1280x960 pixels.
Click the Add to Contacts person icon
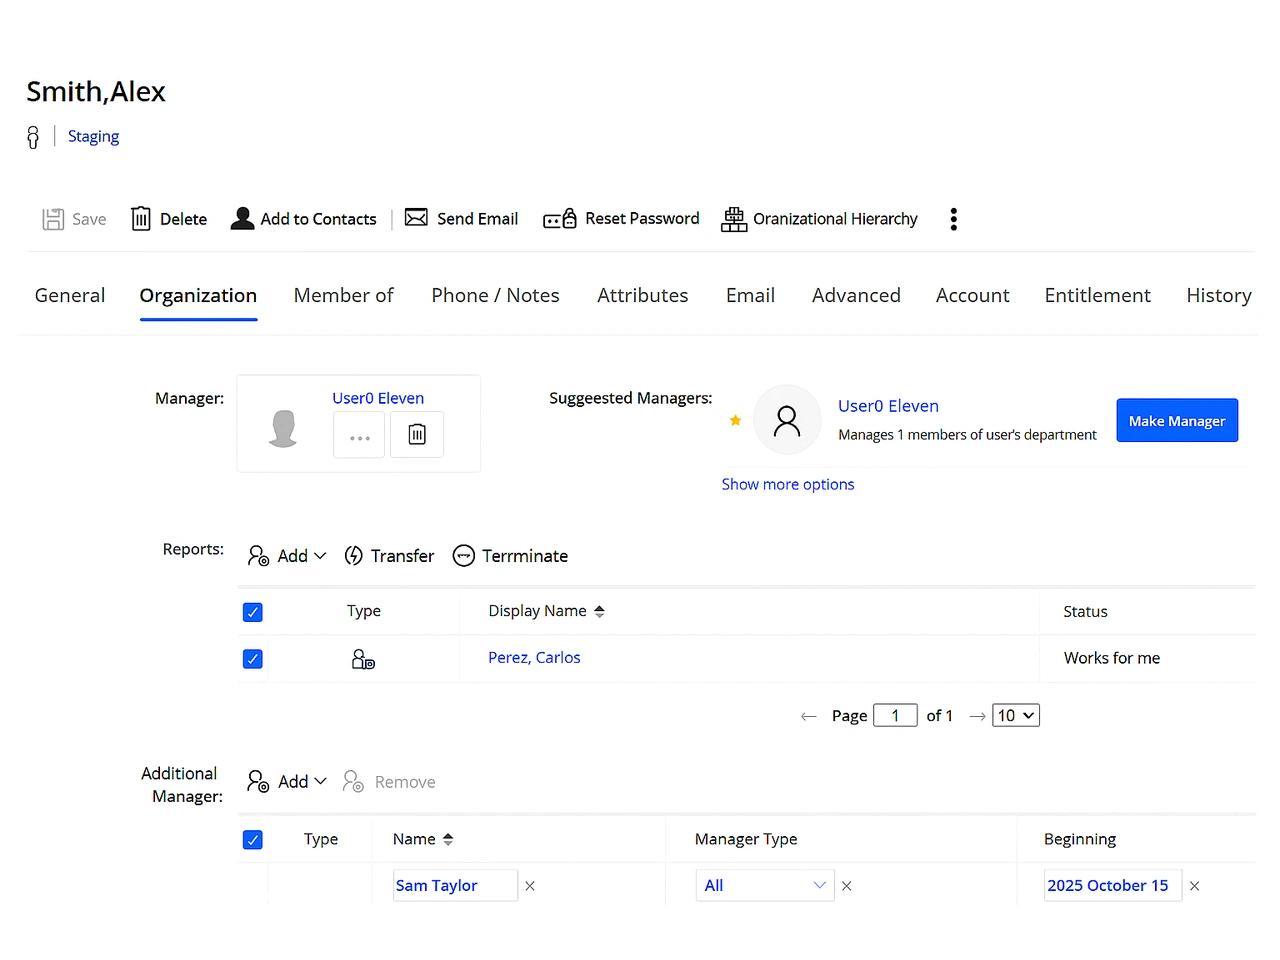(x=242, y=219)
